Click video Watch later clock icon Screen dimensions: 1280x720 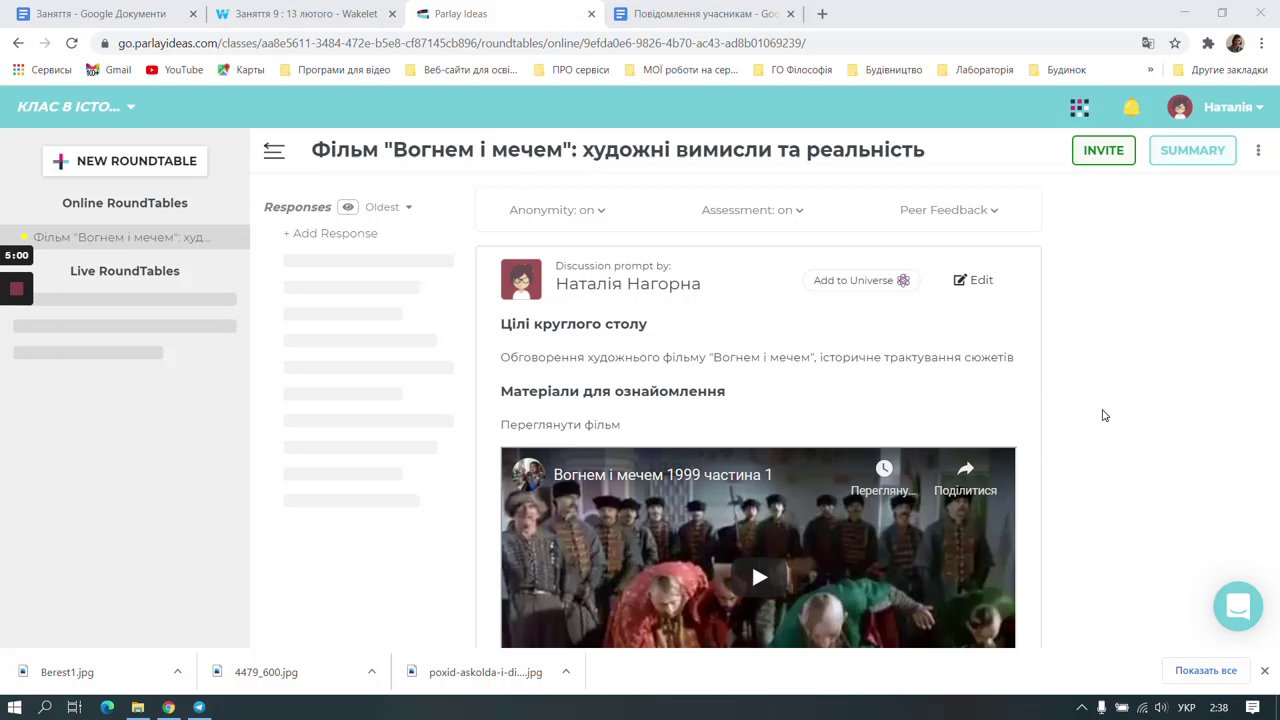point(883,469)
